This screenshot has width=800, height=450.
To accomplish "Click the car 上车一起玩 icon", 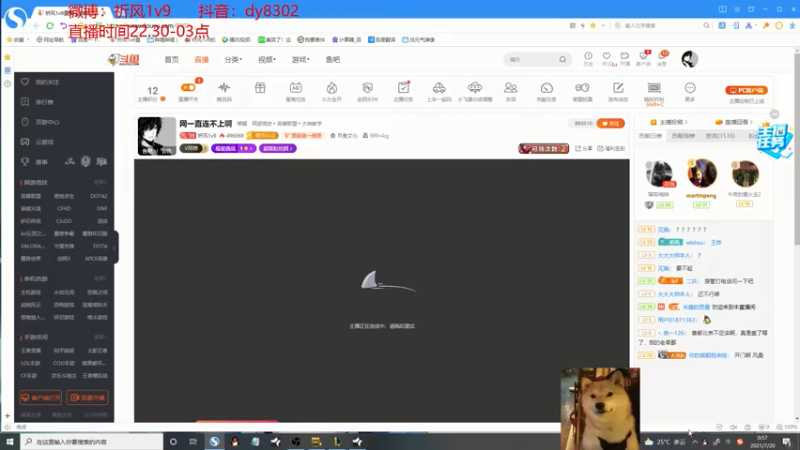I will (x=439, y=88).
